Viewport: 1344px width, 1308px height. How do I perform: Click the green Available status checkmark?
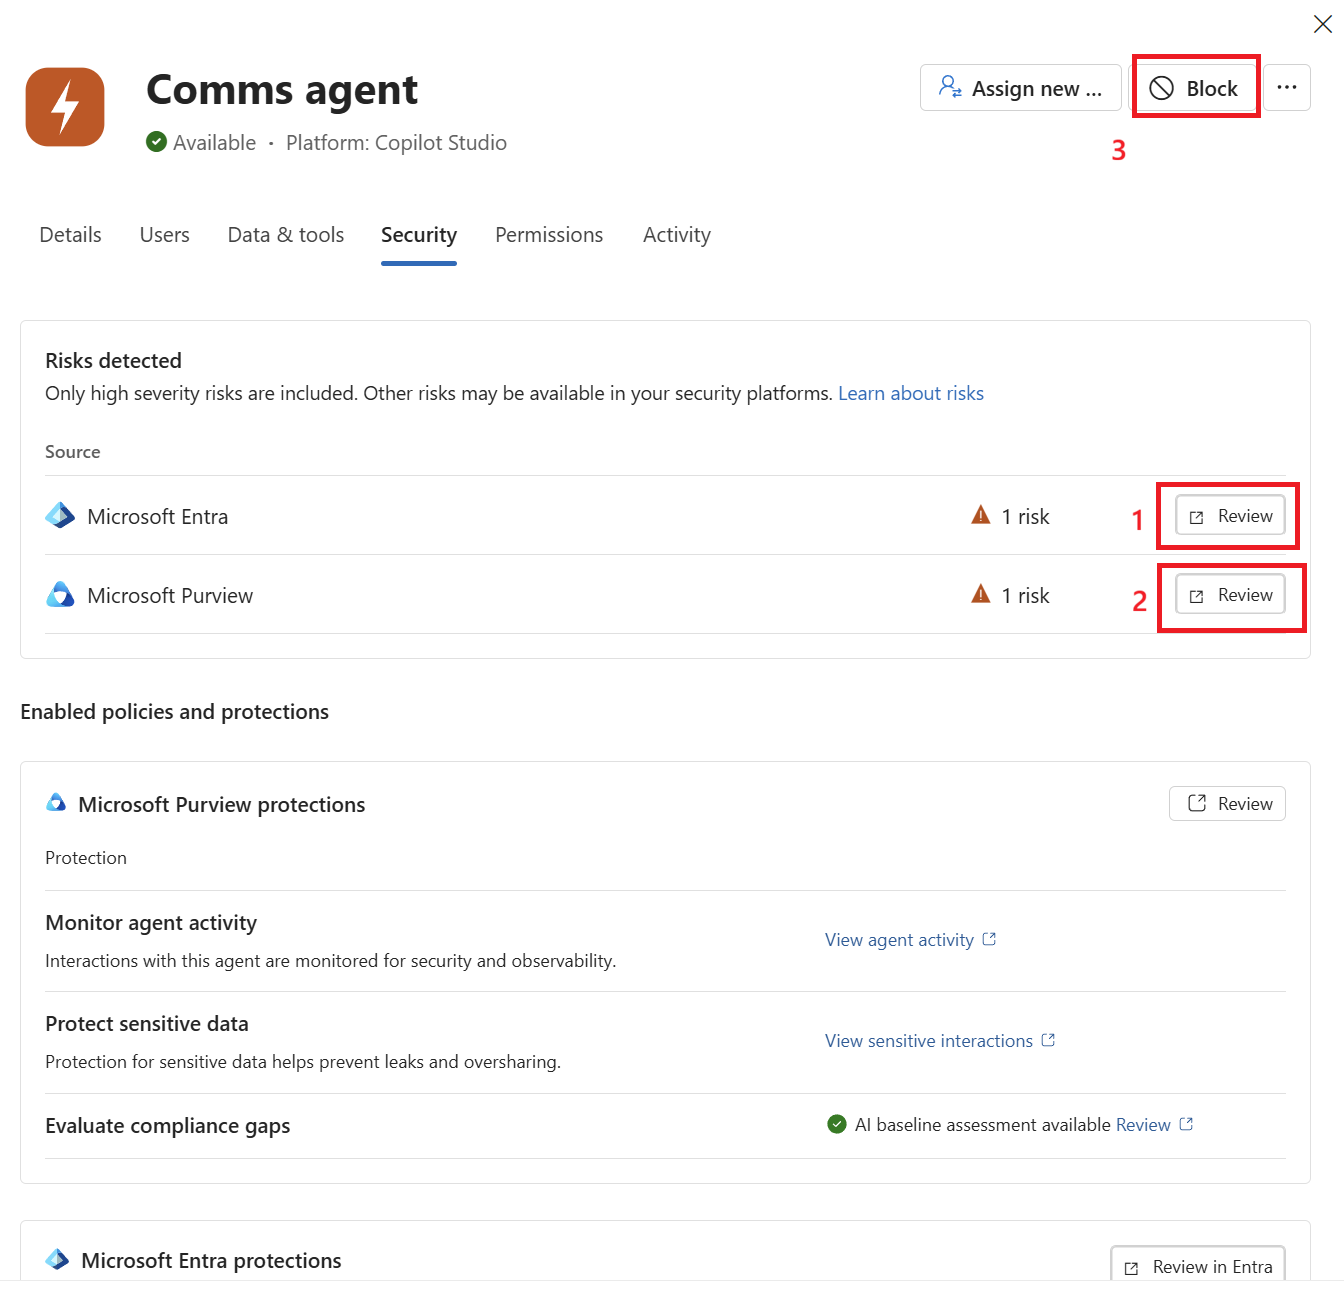(x=156, y=142)
